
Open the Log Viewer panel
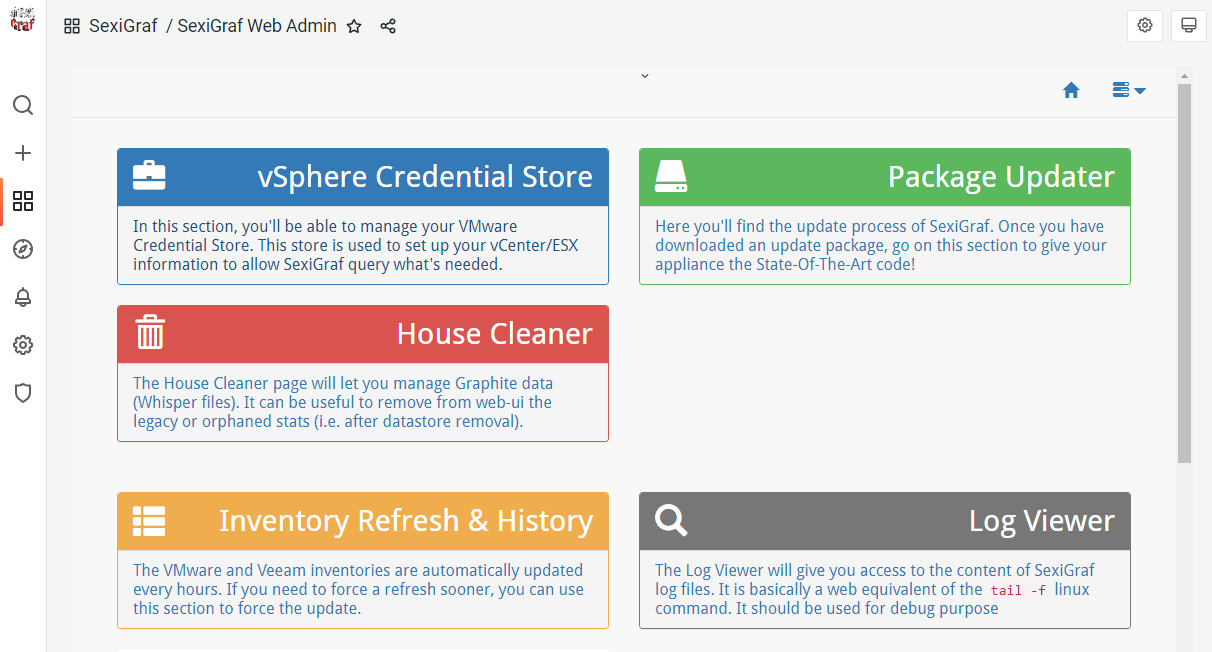pos(885,560)
